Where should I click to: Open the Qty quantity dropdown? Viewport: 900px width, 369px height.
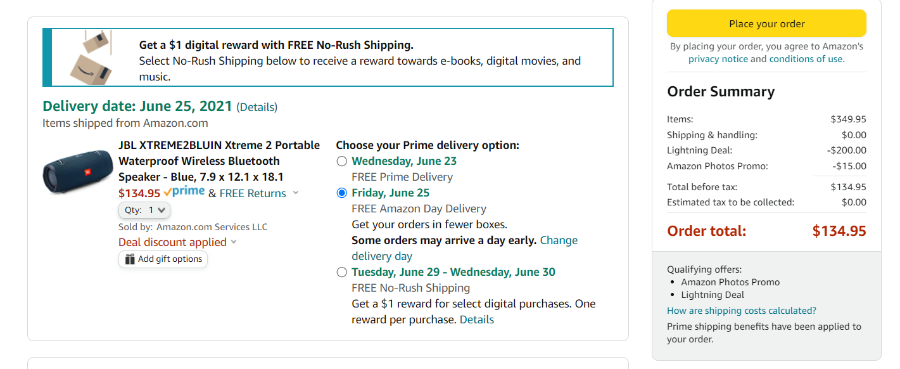[144, 210]
